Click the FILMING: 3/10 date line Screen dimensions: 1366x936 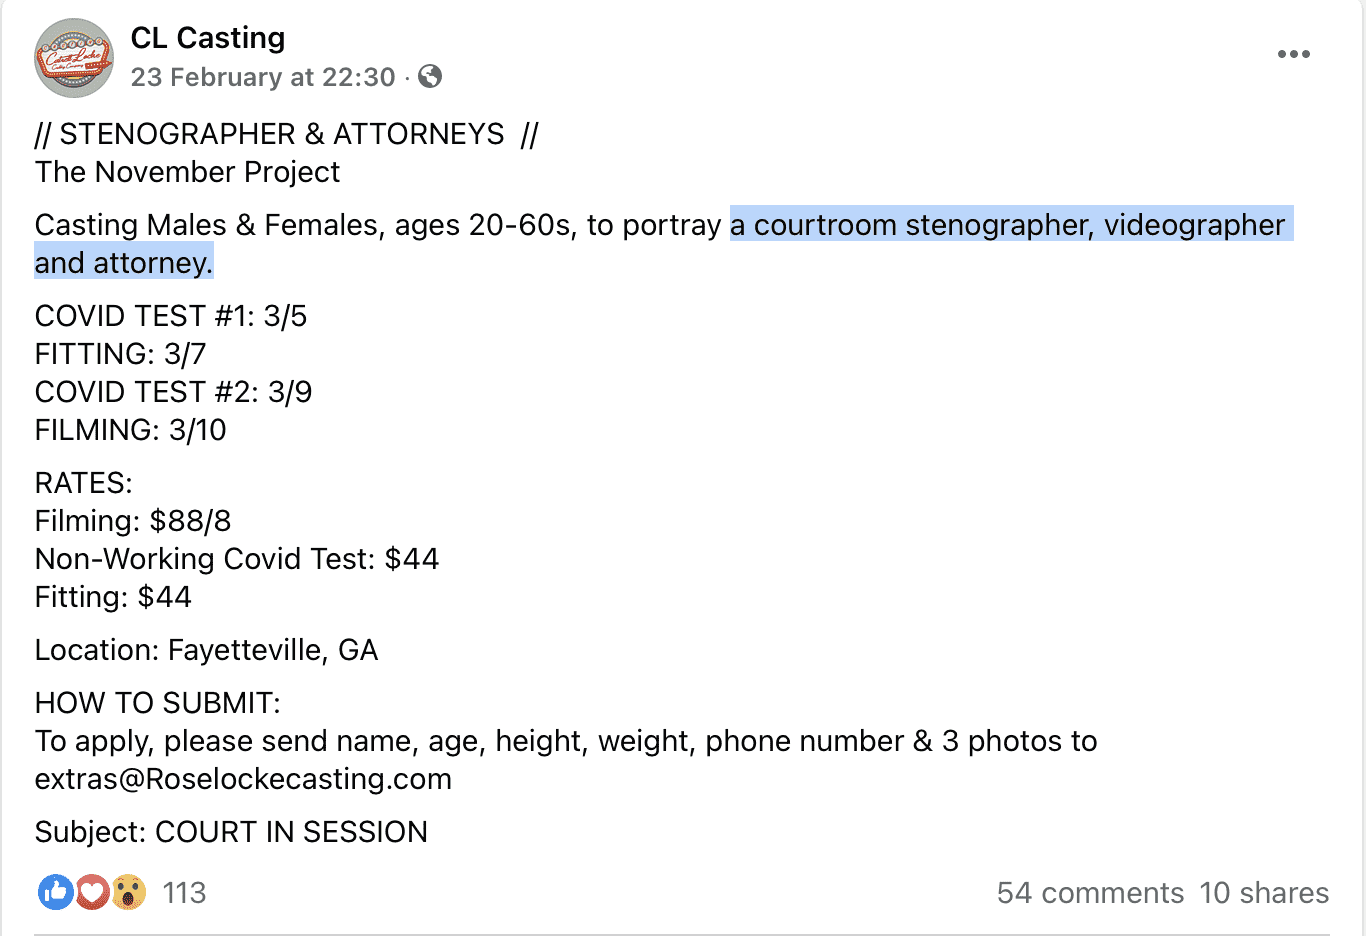tap(130, 430)
